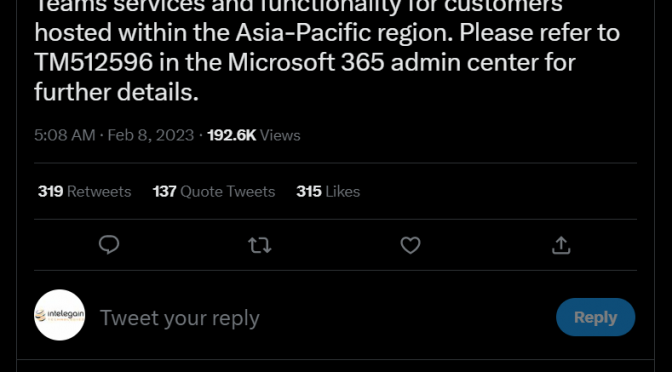This screenshot has width=672, height=372.
Task: Click the Feb 8, 2023 date
Action: point(150,135)
